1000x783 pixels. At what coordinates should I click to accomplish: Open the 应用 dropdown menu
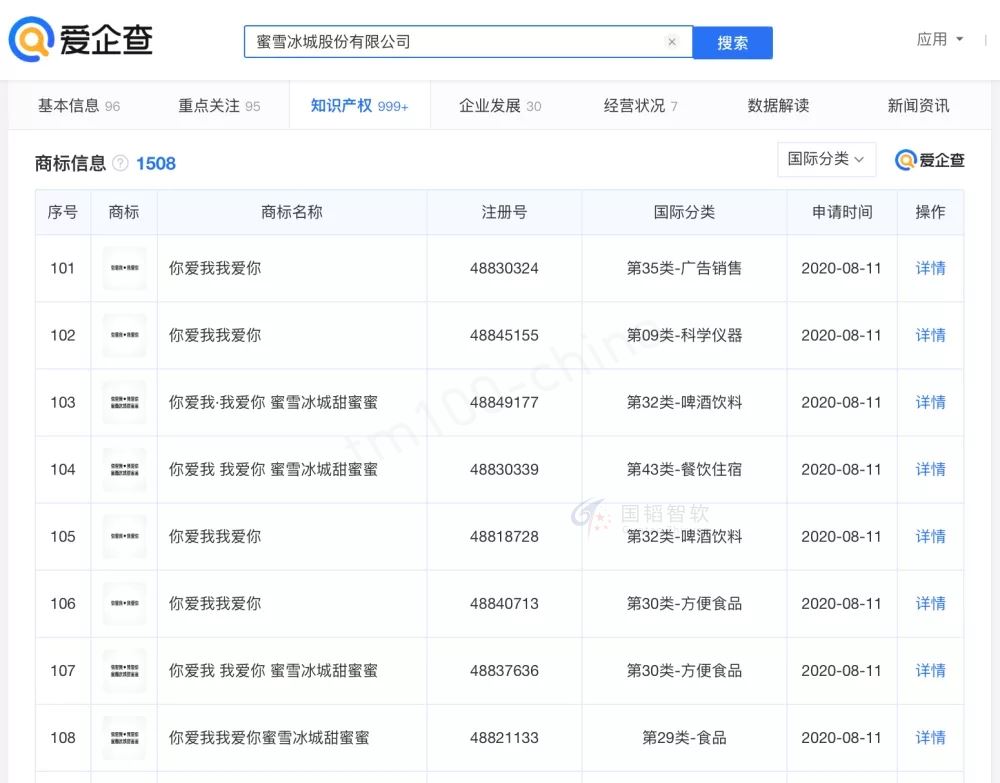pyautogui.click(x=939, y=40)
